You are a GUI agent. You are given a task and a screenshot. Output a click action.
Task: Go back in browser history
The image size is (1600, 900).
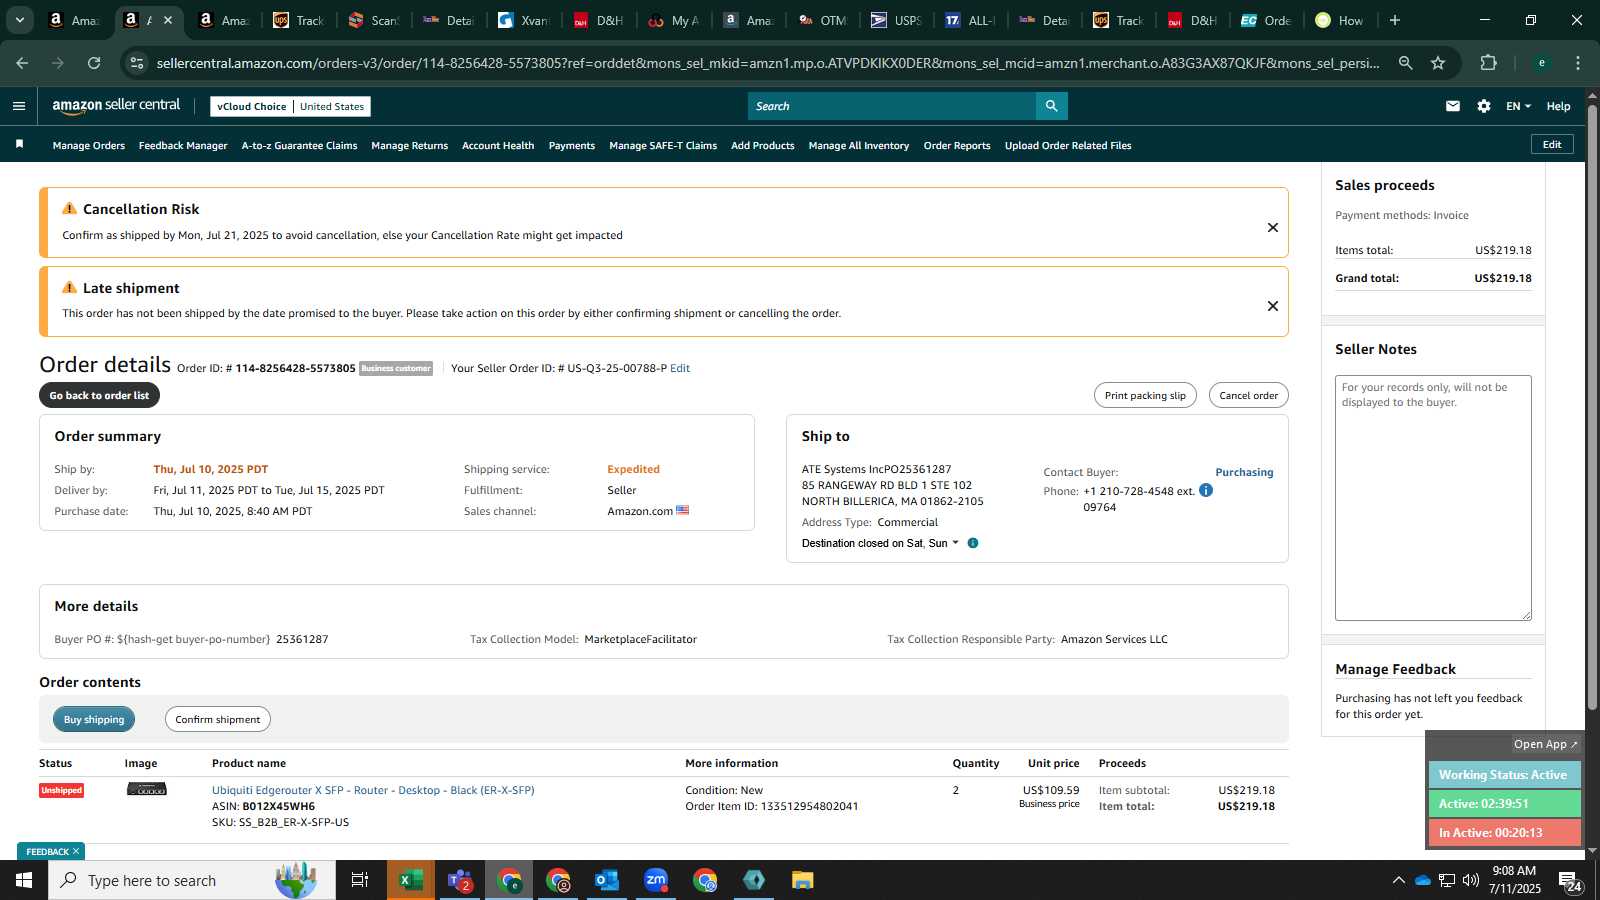pos(22,63)
